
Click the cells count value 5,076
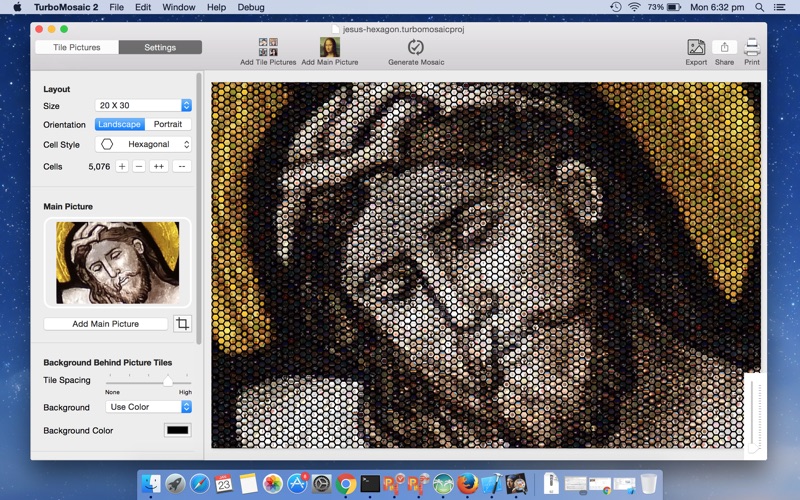tap(99, 166)
